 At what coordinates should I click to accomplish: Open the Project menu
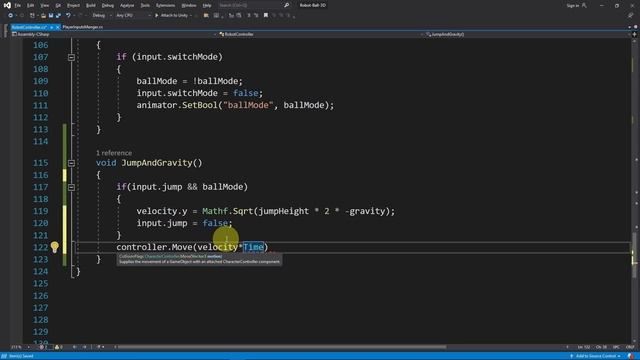73,6
